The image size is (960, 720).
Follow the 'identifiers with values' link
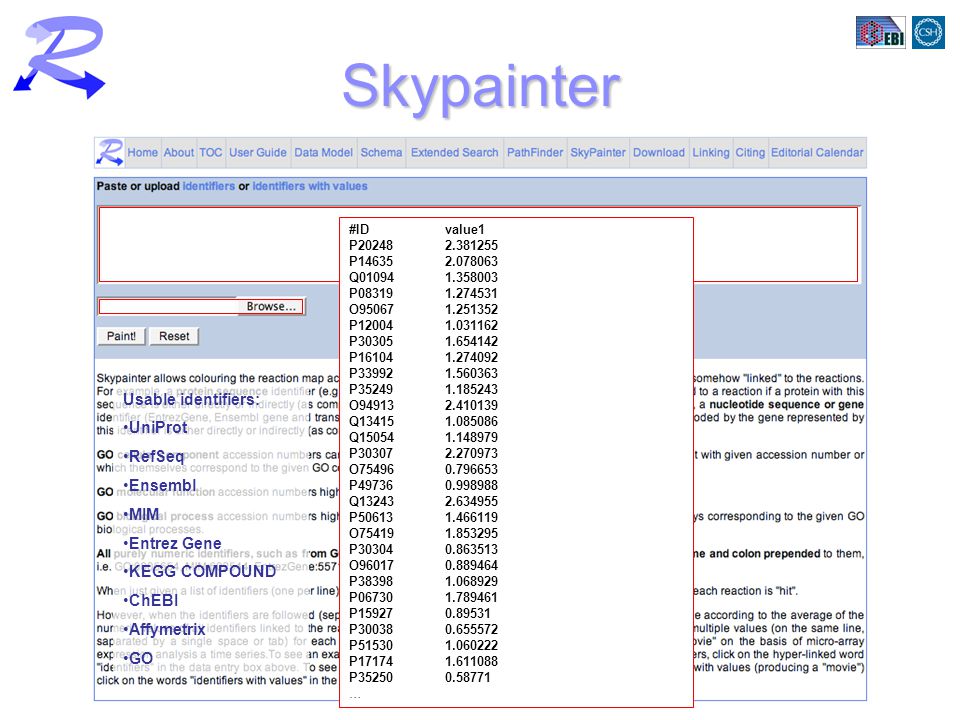pyautogui.click(x=310, y=186)
